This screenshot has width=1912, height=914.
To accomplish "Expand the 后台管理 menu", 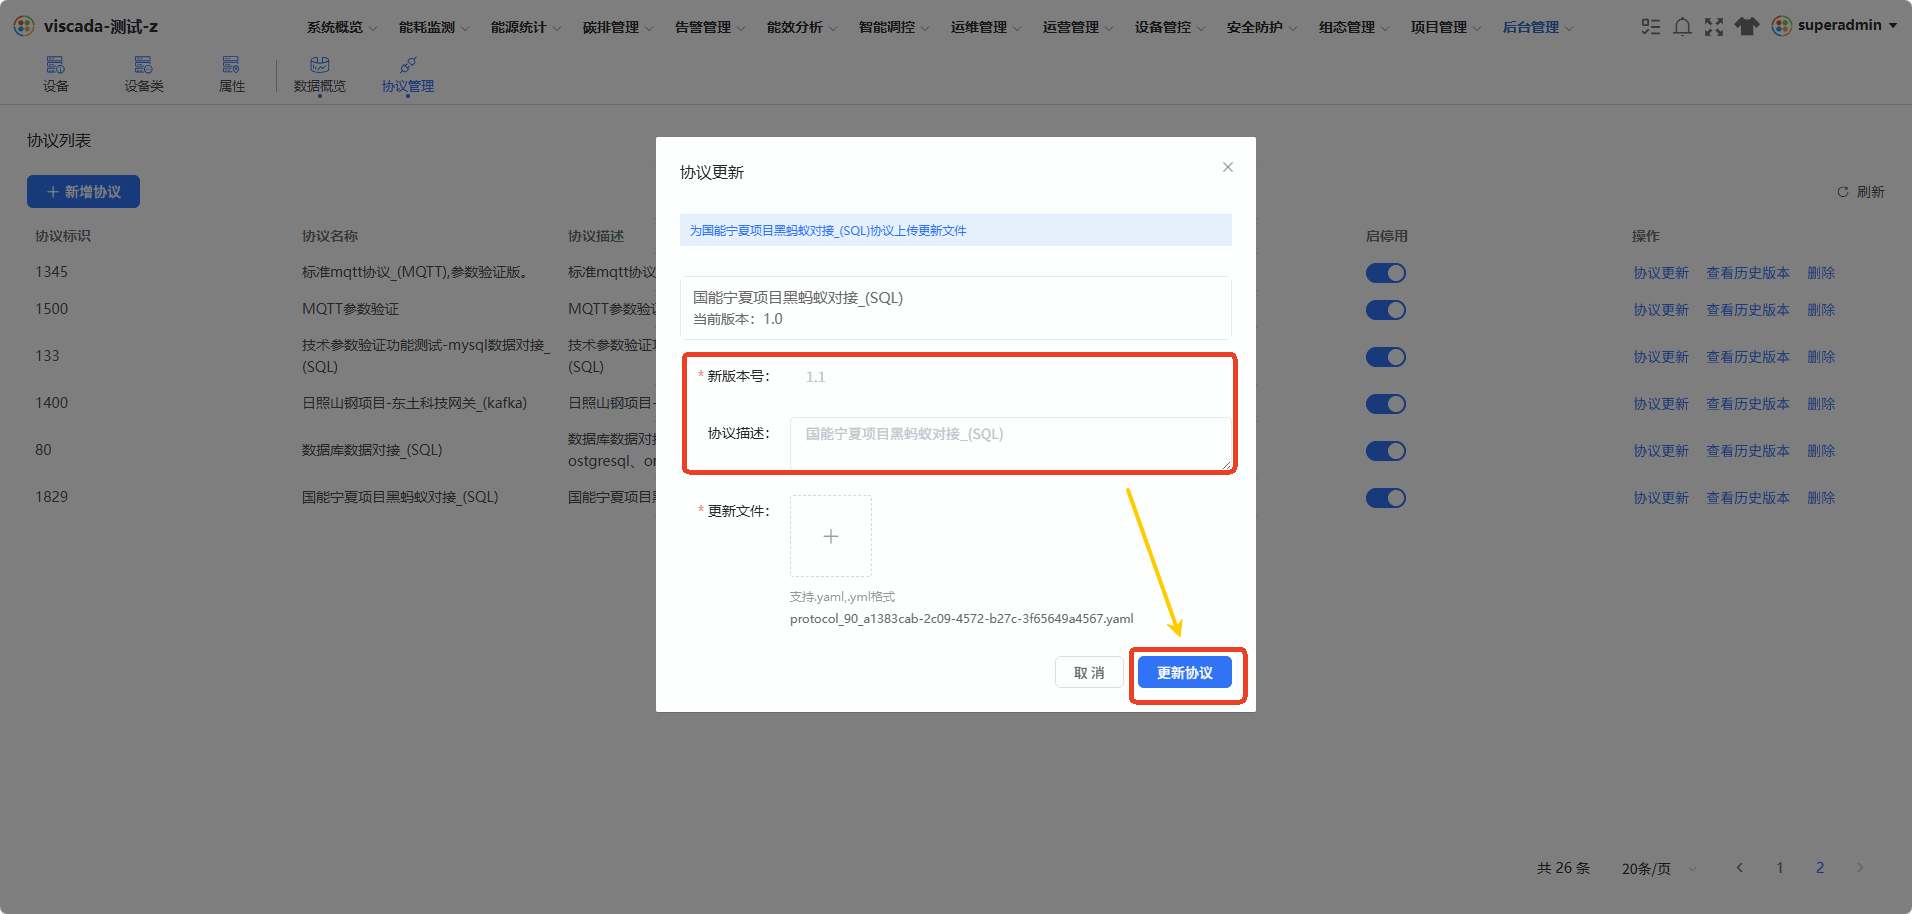I will pos(1537,27).
